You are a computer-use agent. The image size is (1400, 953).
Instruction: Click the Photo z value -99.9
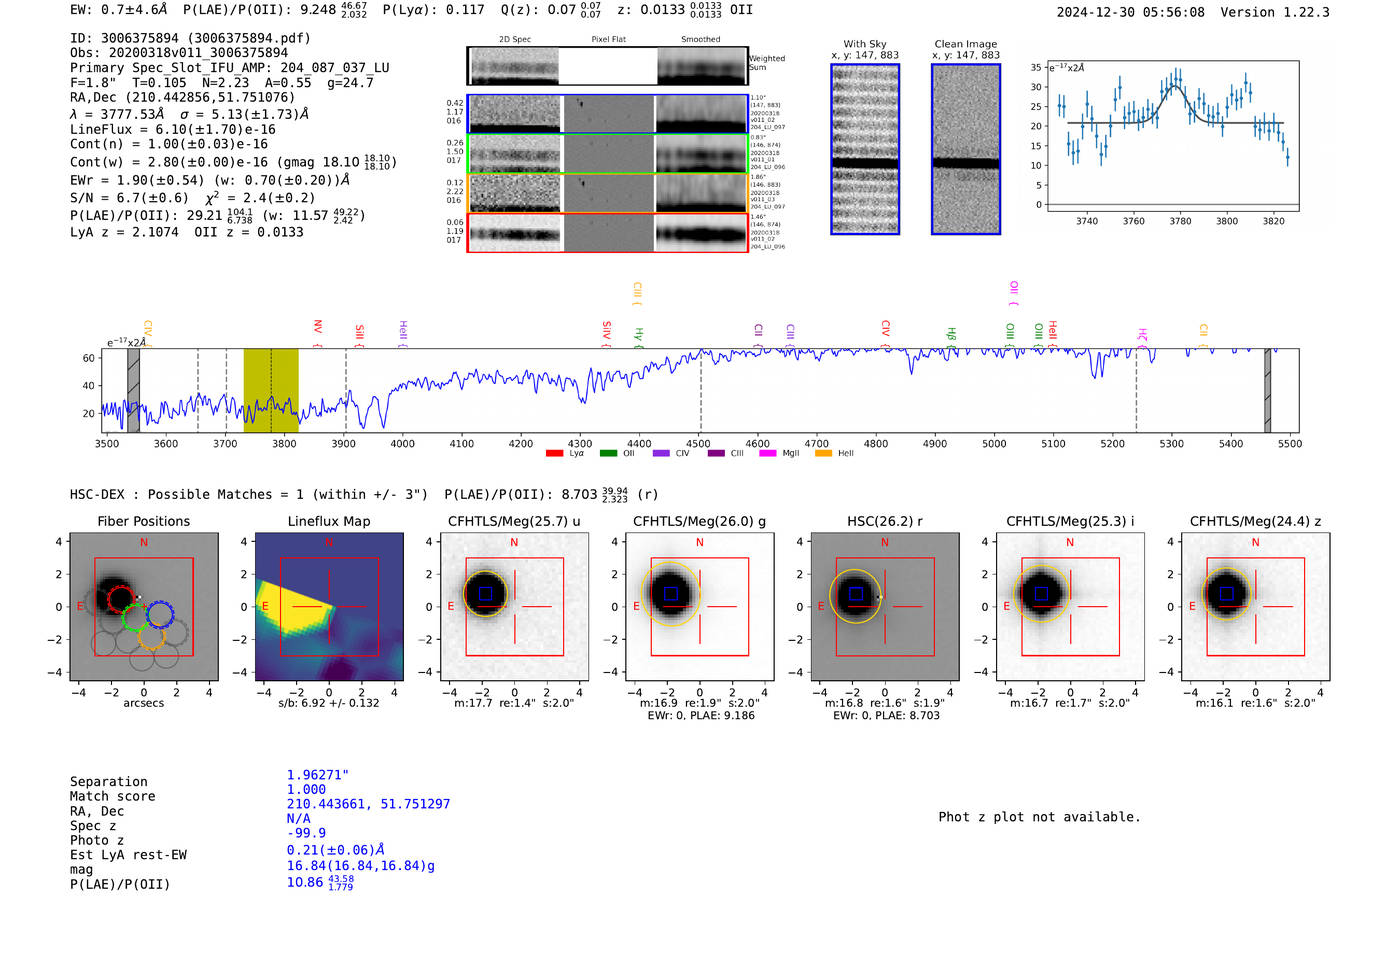pyautogui.click(x=306, y=833)
